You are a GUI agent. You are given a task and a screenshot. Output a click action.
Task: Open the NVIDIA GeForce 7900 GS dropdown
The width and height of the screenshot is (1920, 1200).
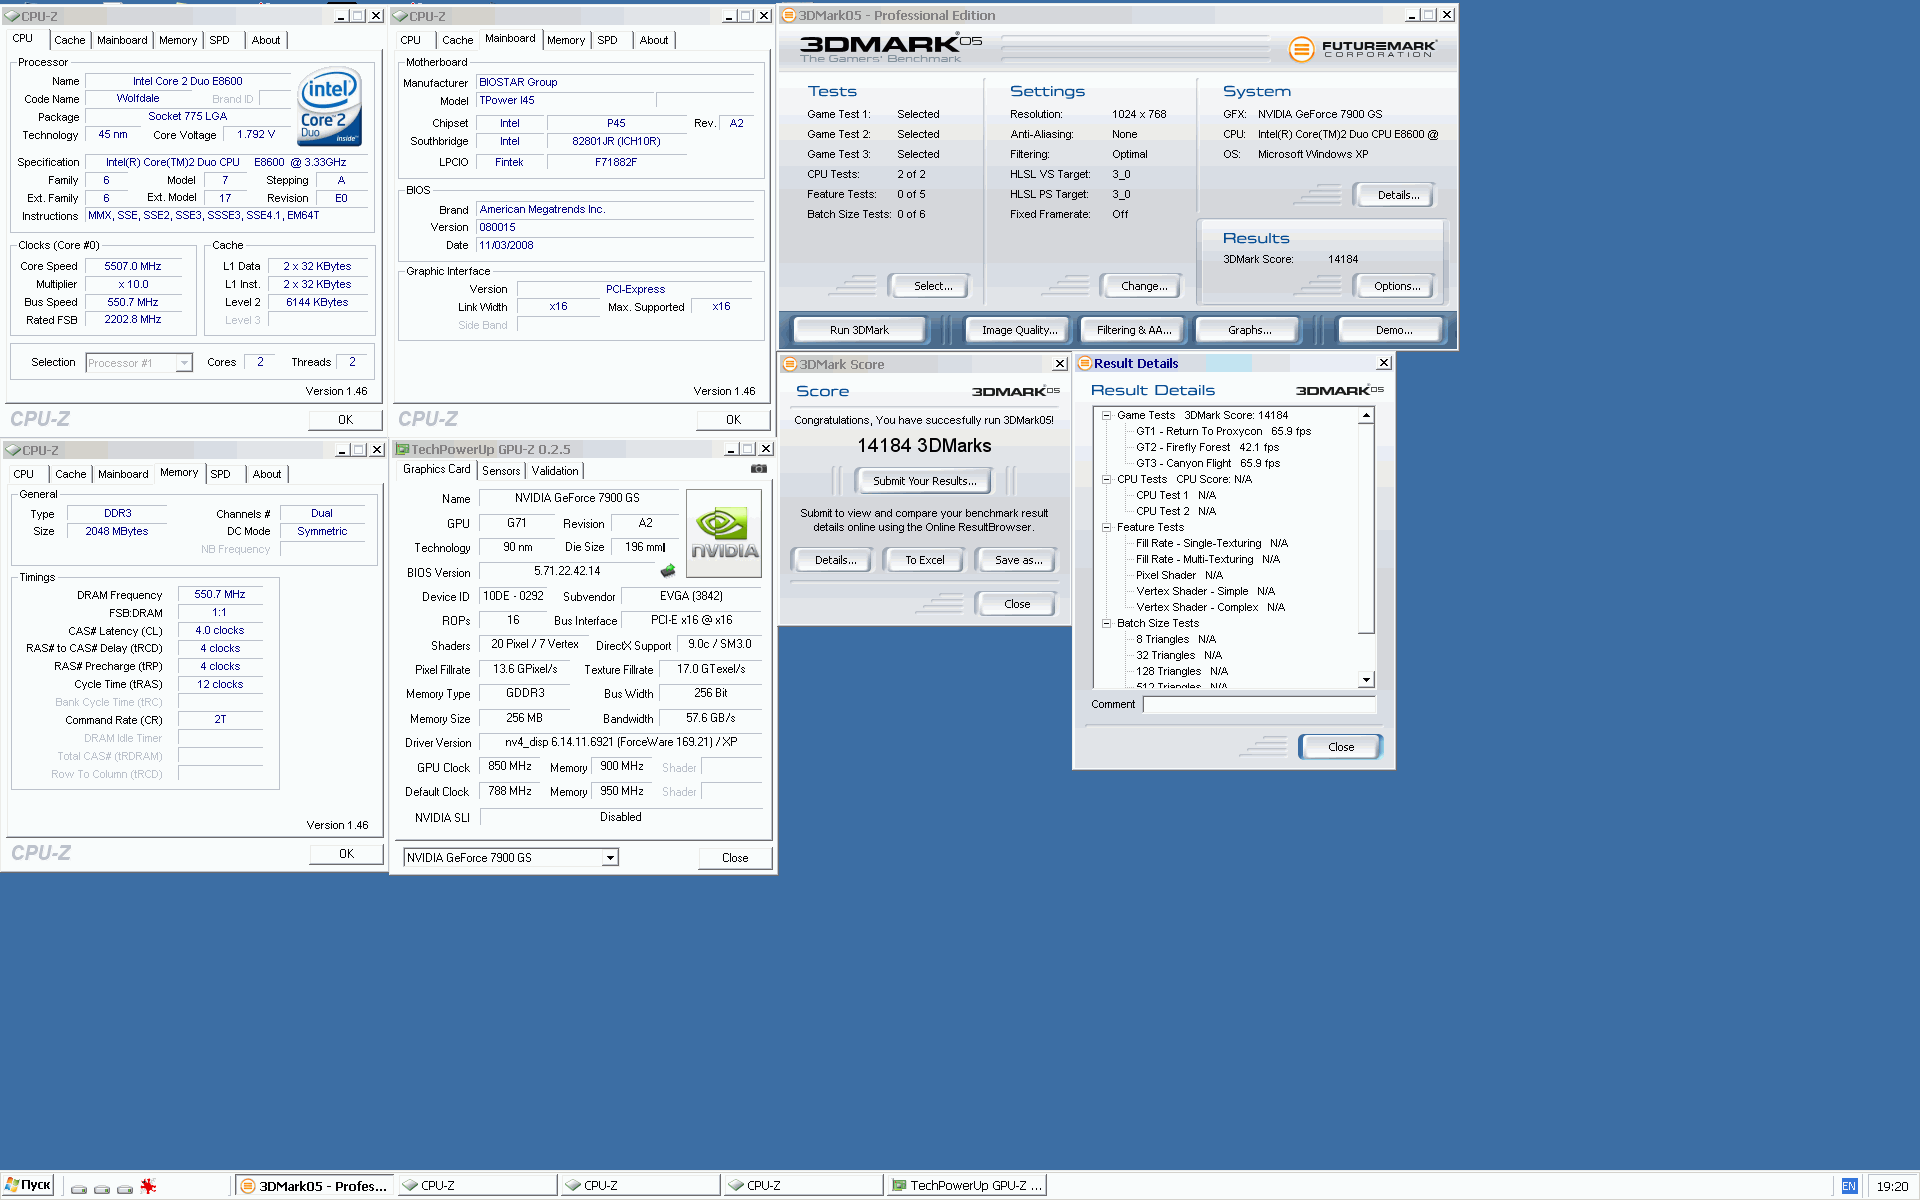tap(610, 858)
